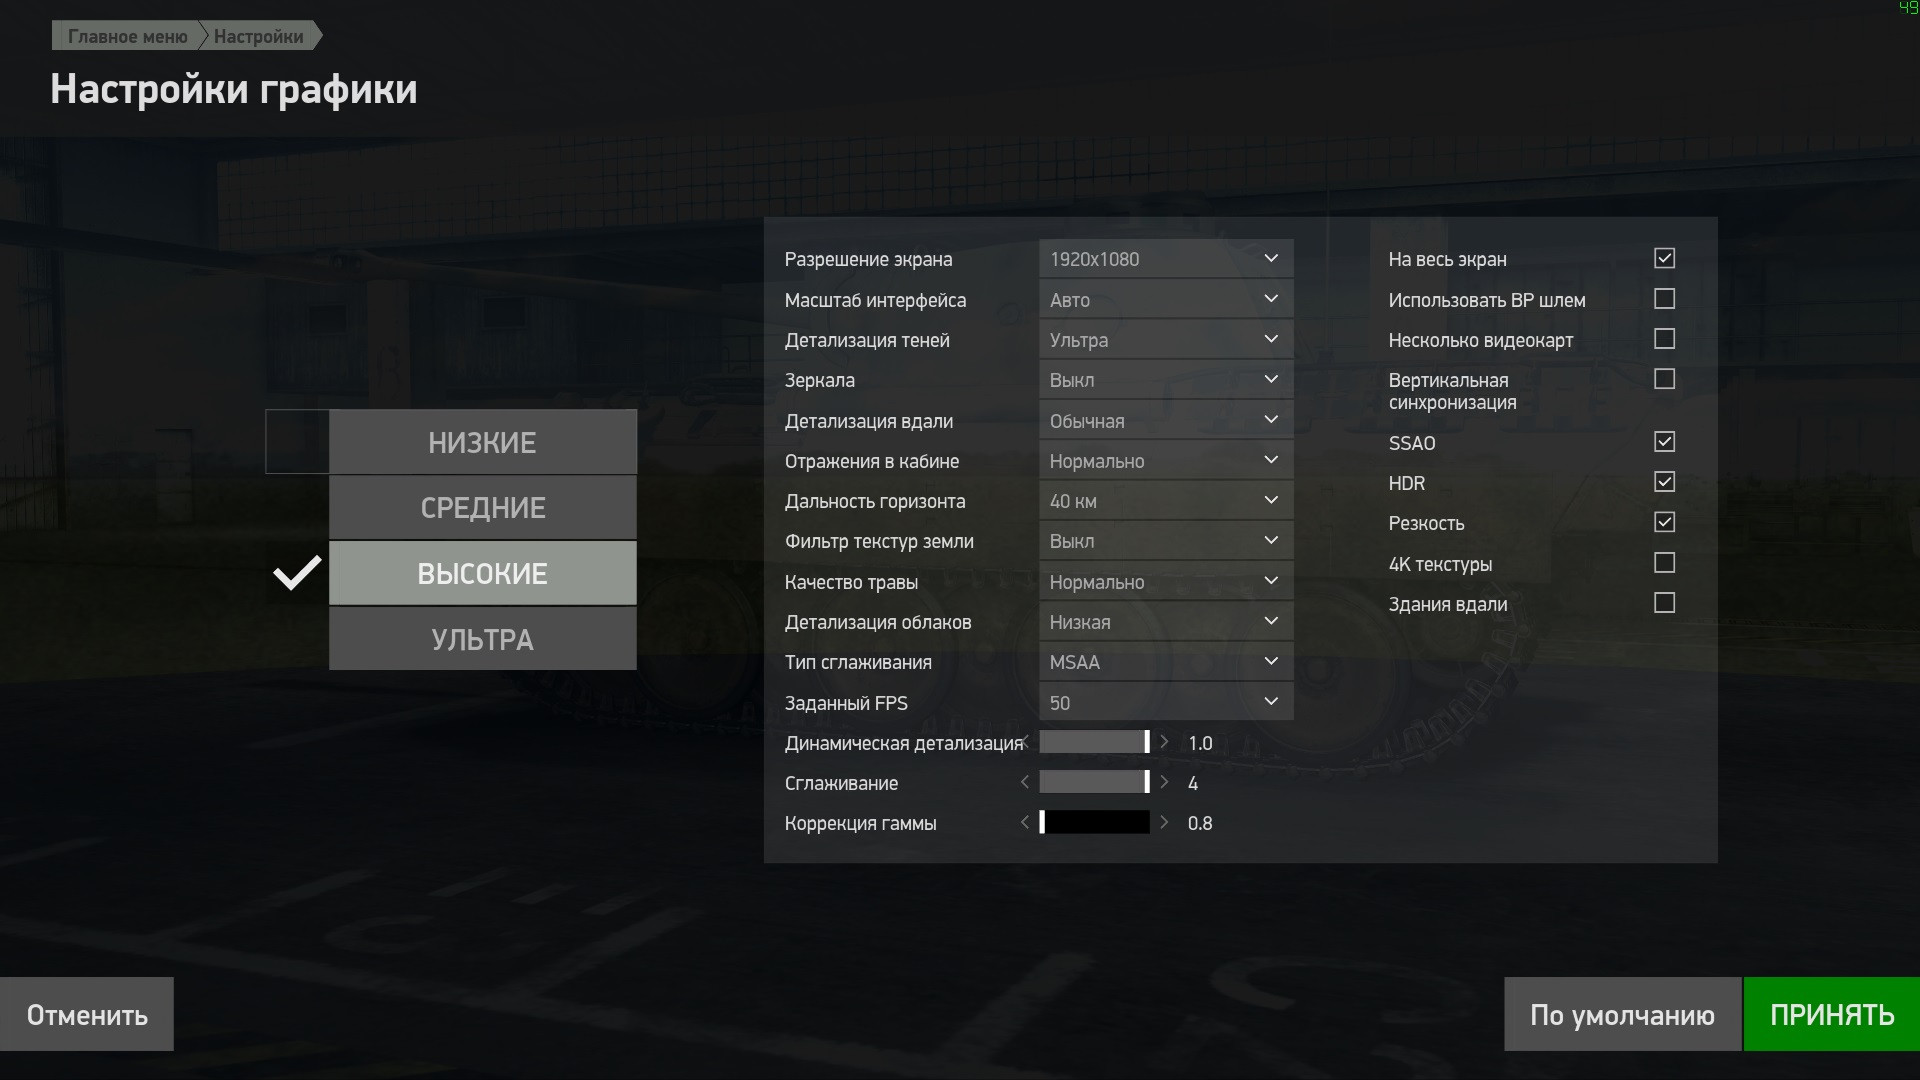1920x1080 pixels.
Task: Open Разрешение экрана dropdown
Action: pos(1166,259)
